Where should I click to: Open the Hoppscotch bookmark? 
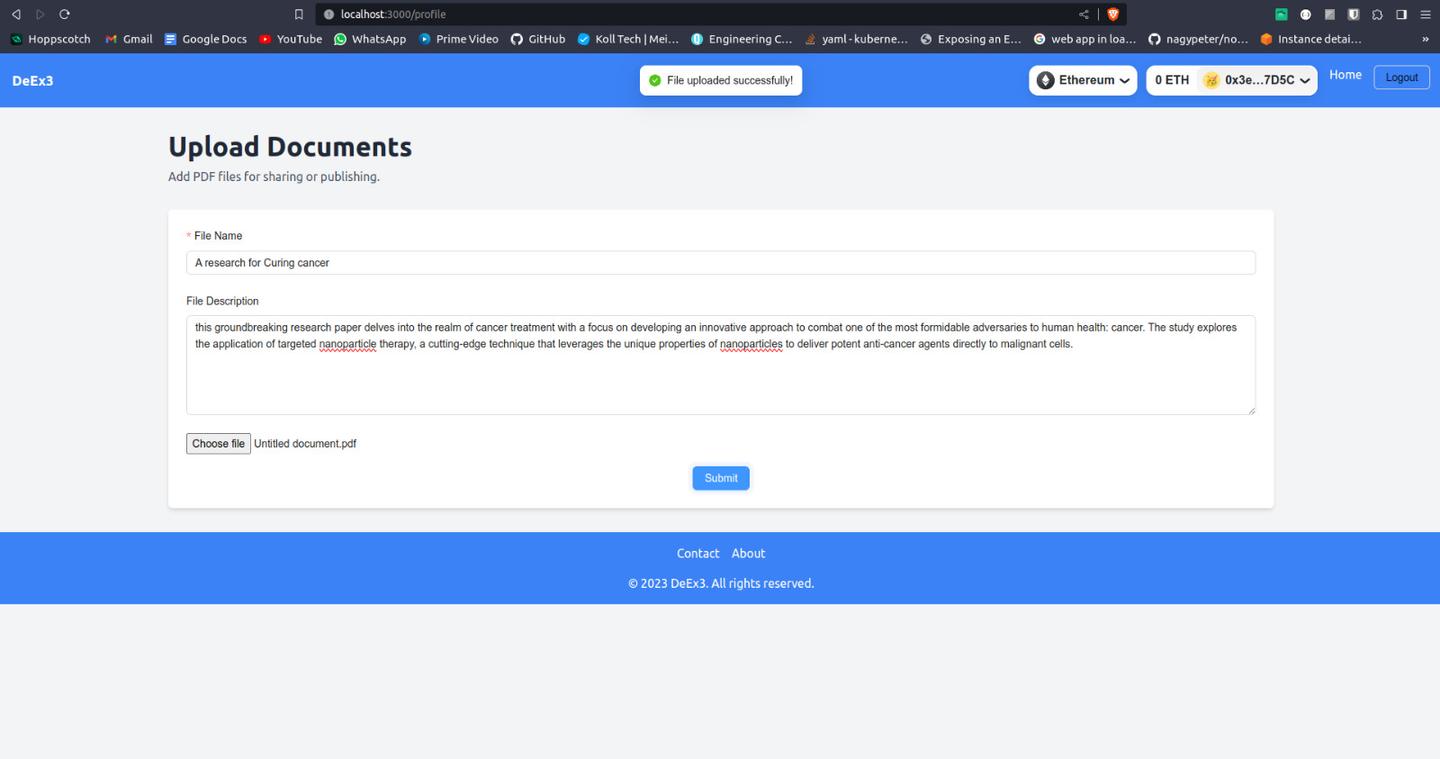(50, 39)
